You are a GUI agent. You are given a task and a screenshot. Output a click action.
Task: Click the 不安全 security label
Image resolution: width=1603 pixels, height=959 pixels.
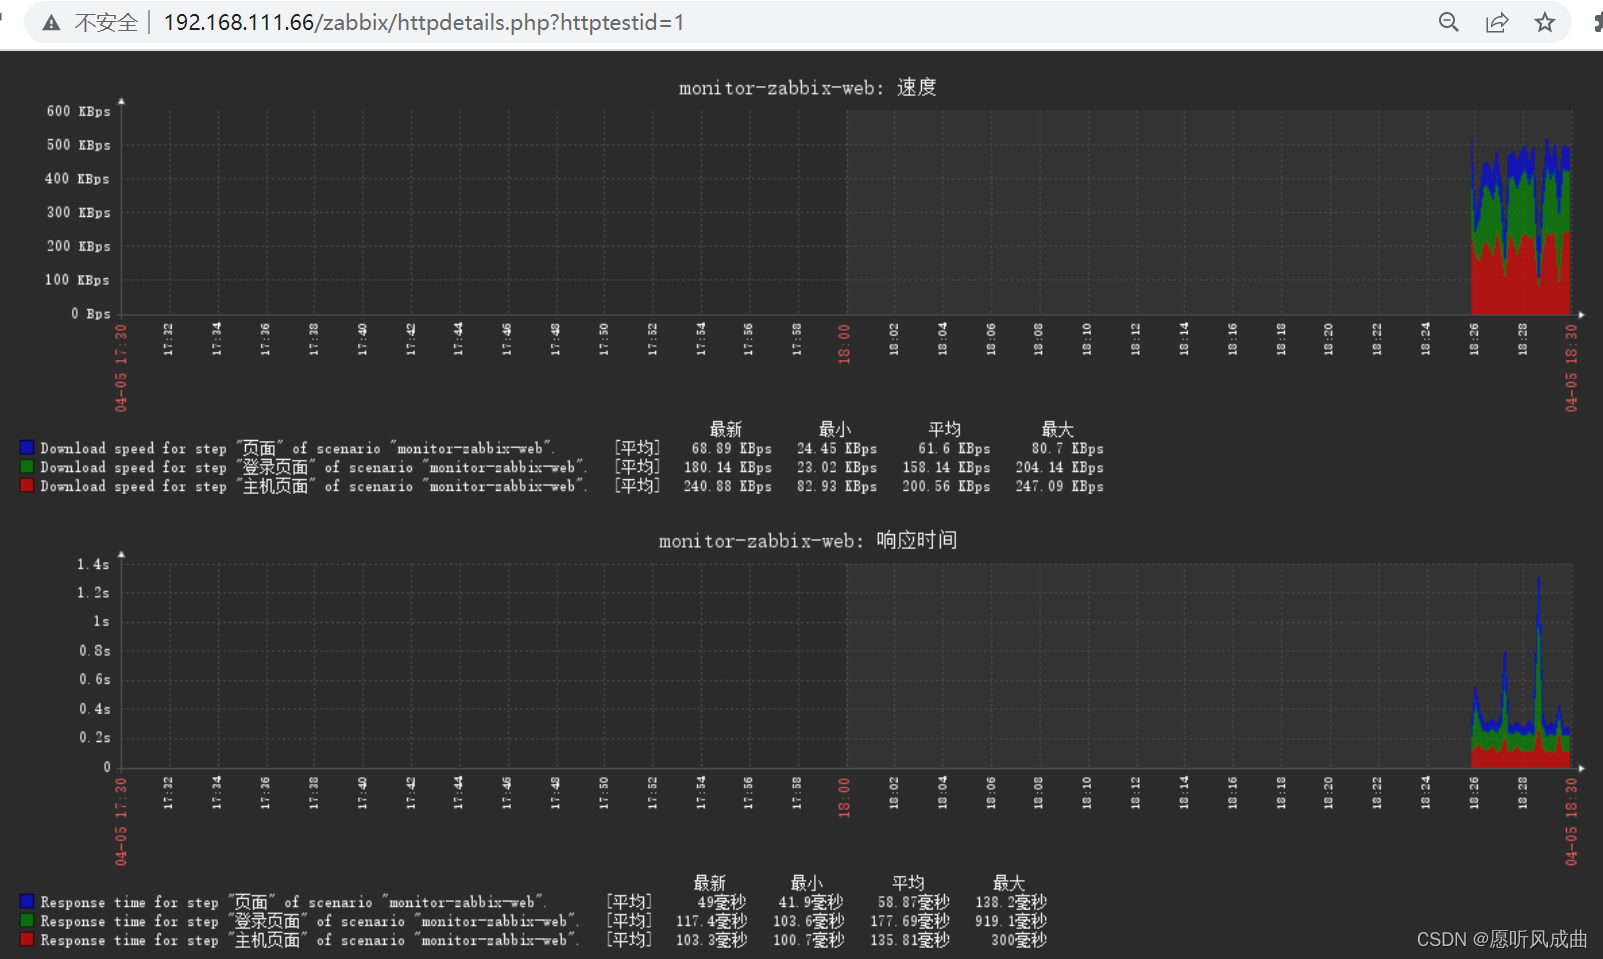click(x=106, y=22)
